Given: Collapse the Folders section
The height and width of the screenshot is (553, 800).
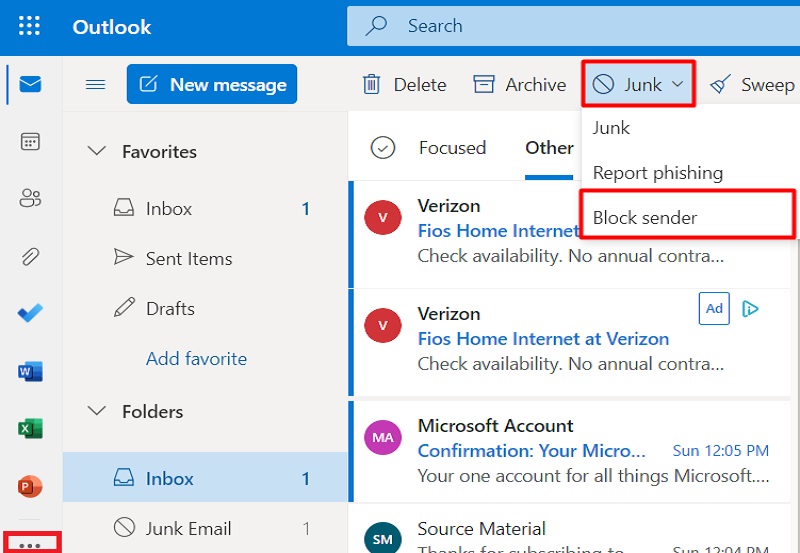Looking at the screenshot, I should [x=97, y=411].
